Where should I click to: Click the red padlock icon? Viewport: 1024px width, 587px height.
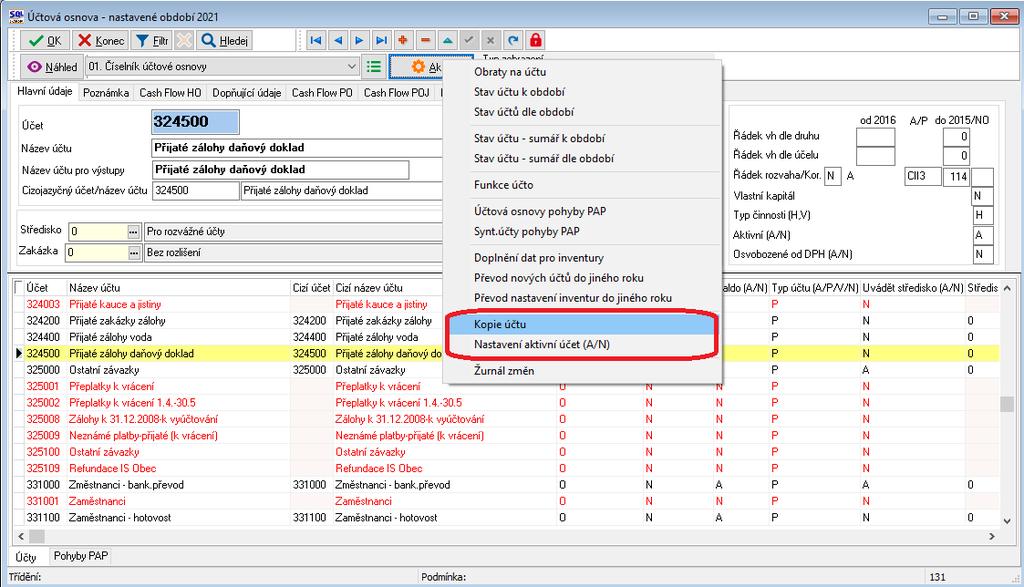[x=536, y=40]
